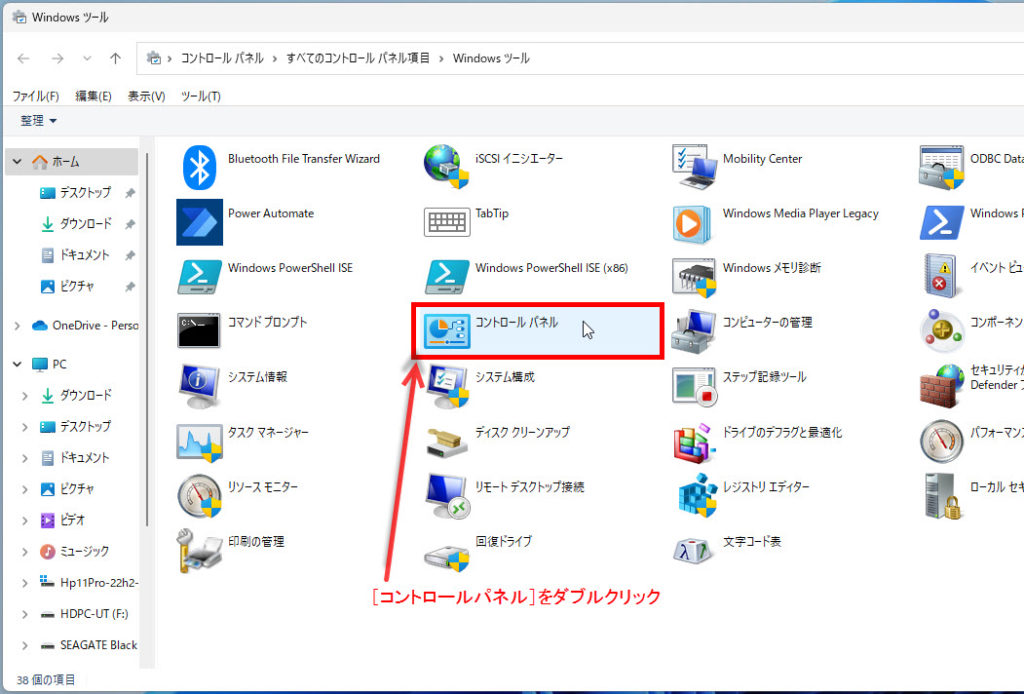Open the Bluetooth File Transfer Wizard icon
The image size is (1024, 694).
point(200,167)
